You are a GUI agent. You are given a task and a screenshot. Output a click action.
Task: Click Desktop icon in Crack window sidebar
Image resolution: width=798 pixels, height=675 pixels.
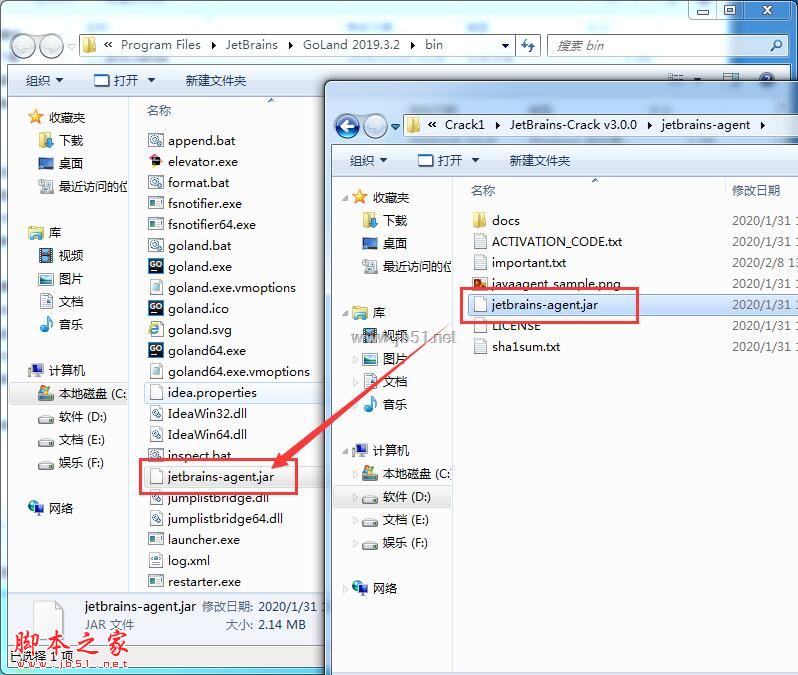370,243
